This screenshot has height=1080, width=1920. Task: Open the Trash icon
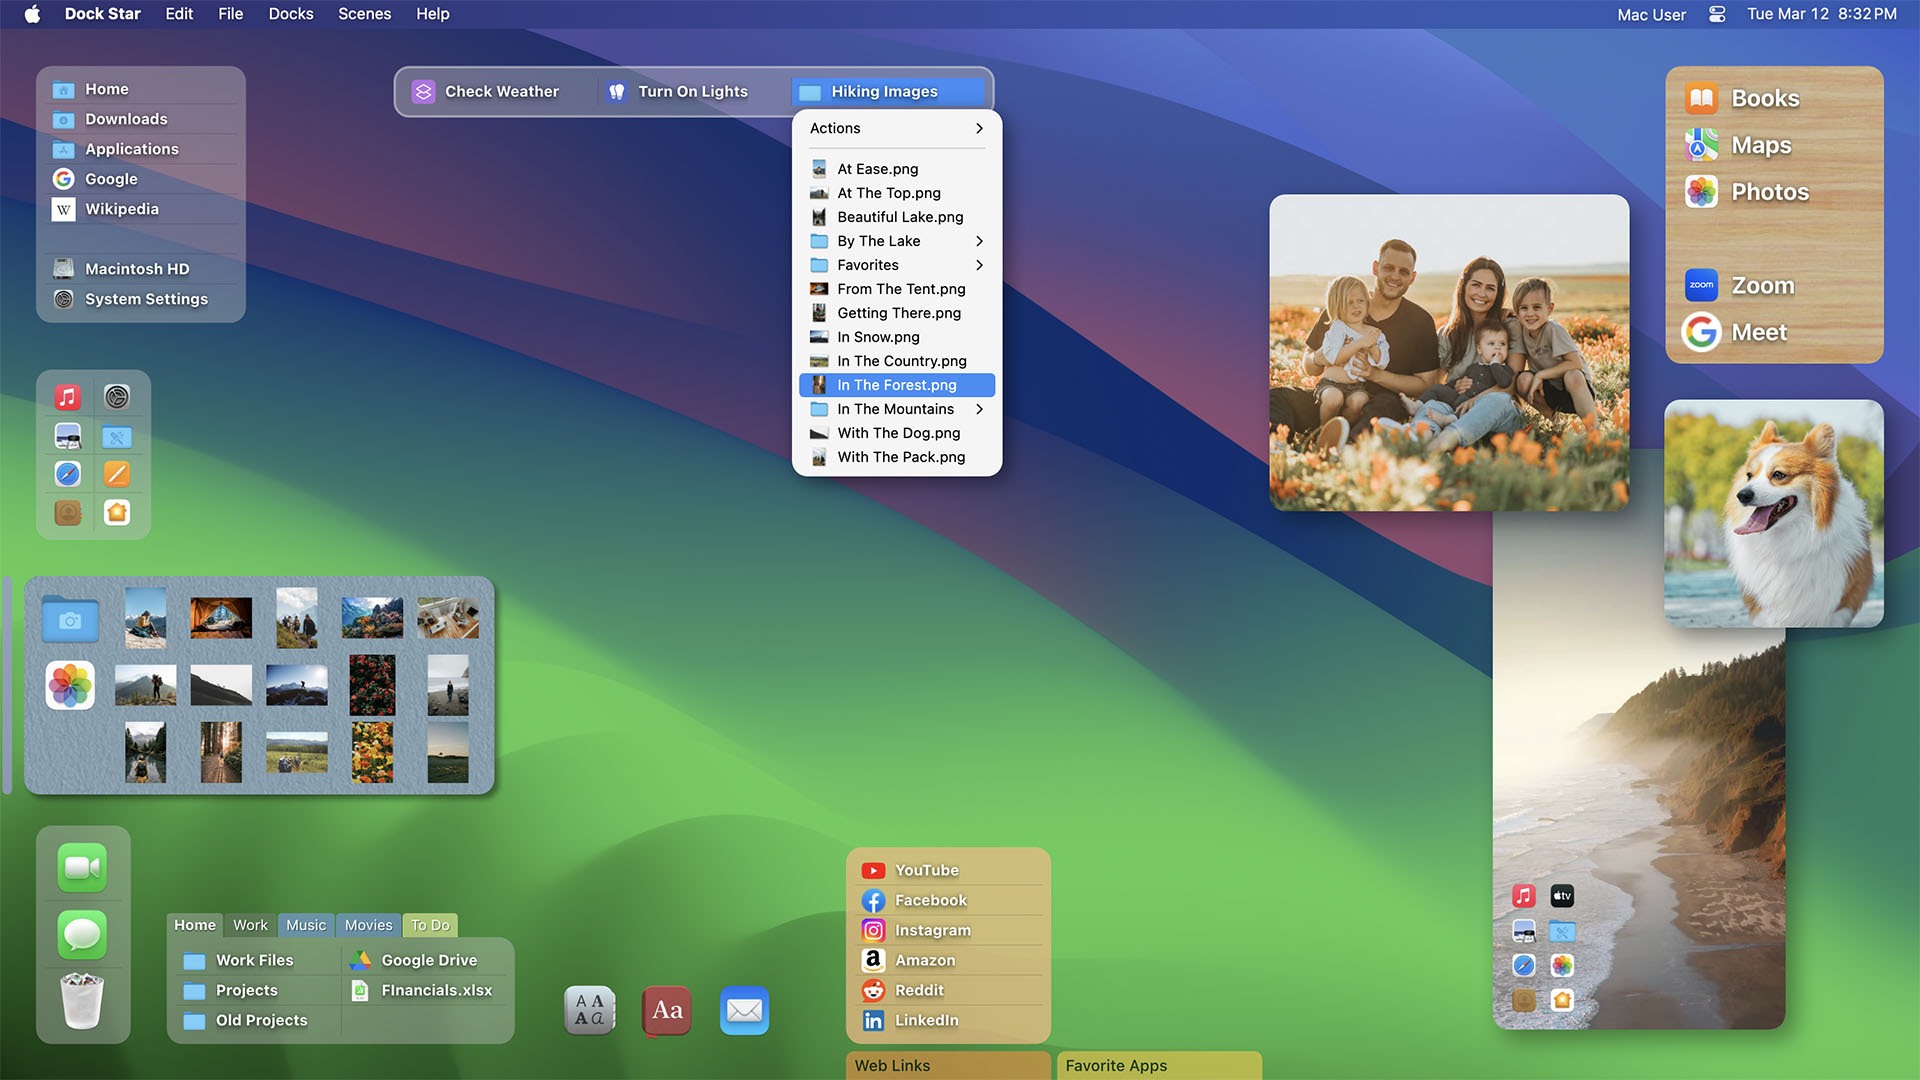tap(82, 1001)
